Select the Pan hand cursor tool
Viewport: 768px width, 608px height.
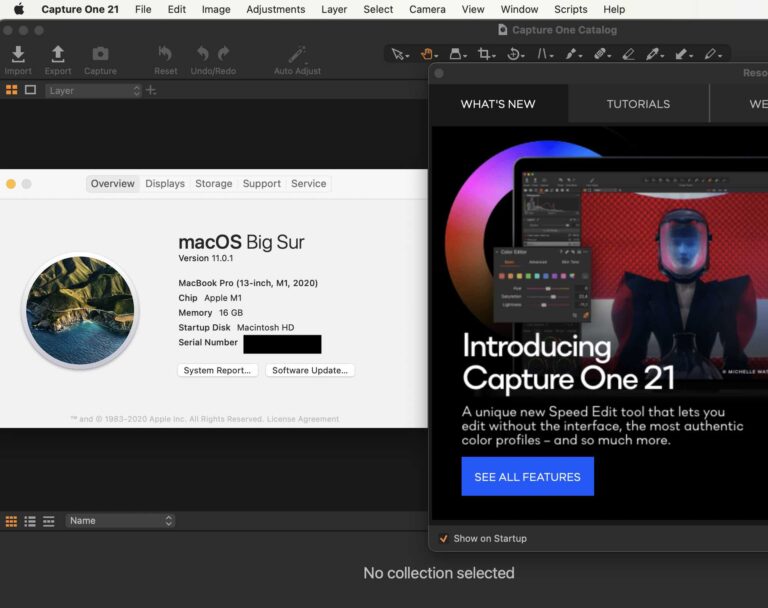point(426,54)
